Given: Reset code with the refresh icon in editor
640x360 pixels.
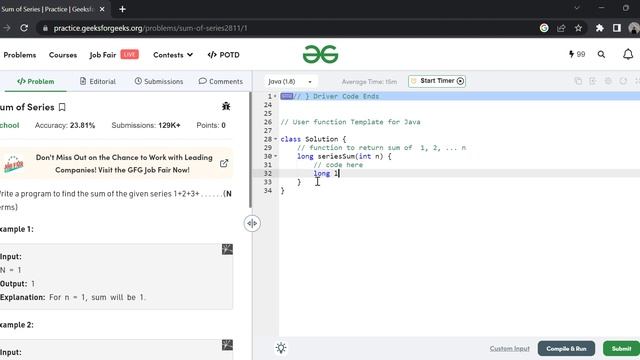Looking at the screenshot, I should click(x=623, y=81).
